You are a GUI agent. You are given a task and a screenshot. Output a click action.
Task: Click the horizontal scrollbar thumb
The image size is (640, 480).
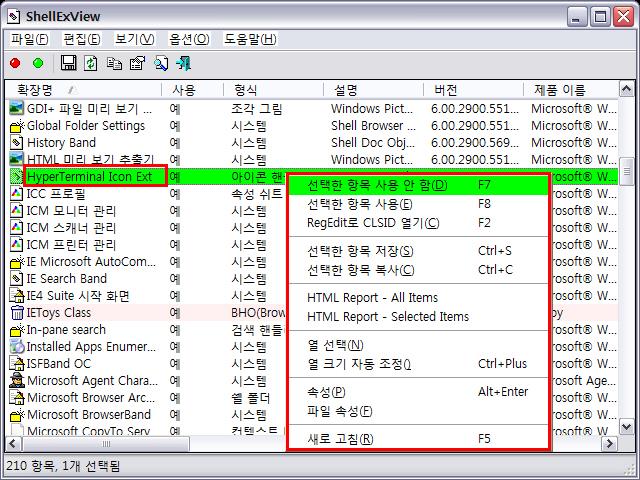click(106, 444)
